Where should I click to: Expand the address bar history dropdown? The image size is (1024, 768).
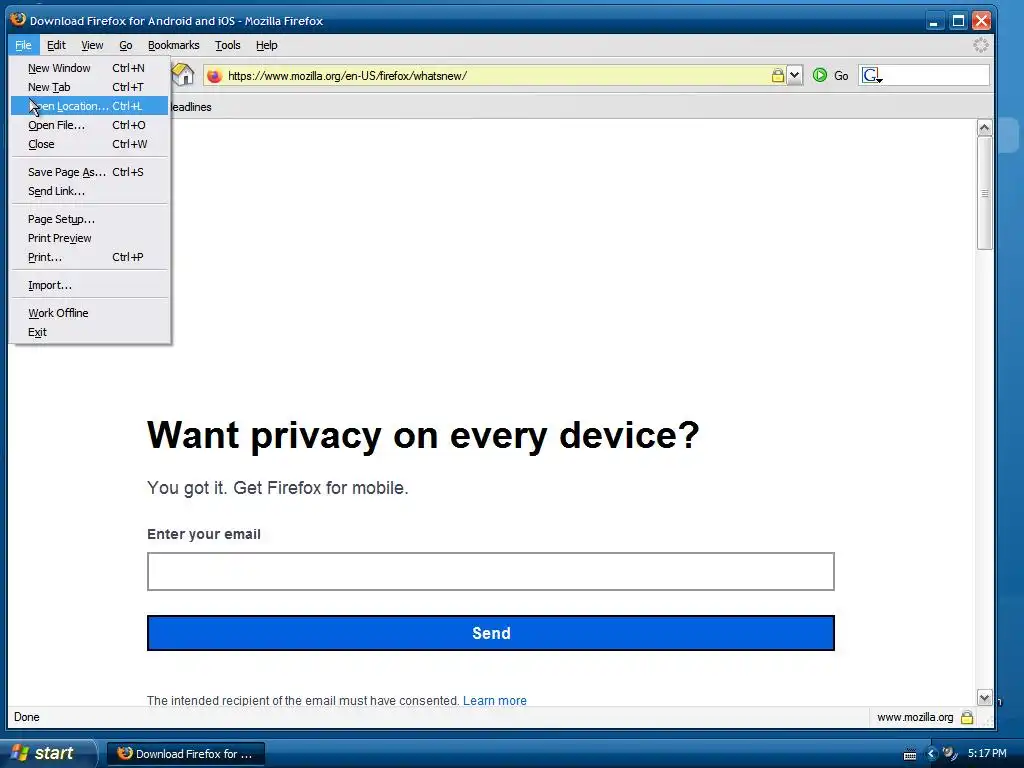pyautogui.click(x=794, y=75)
